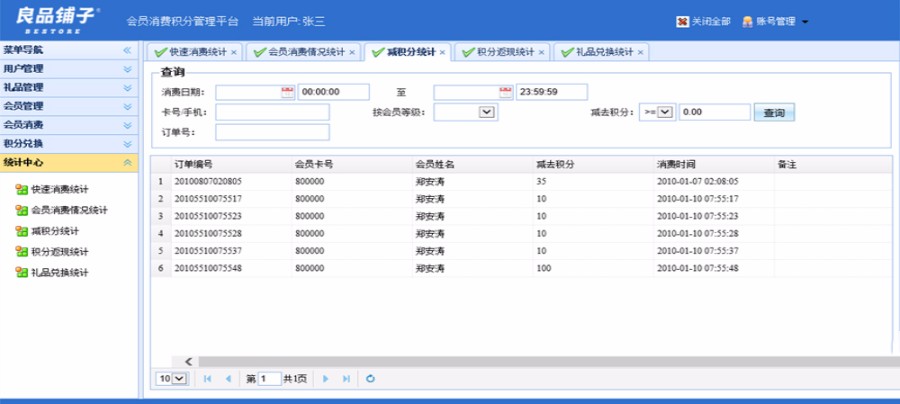Click the 良品铺子 logo
The image size is (900, 404).
[57, 20]
